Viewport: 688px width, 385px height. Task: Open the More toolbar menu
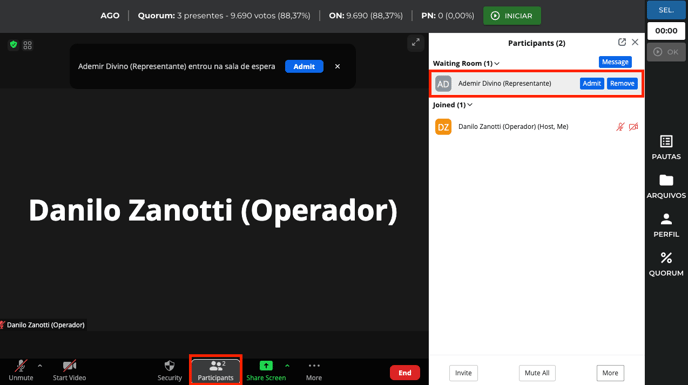[314, 371]
